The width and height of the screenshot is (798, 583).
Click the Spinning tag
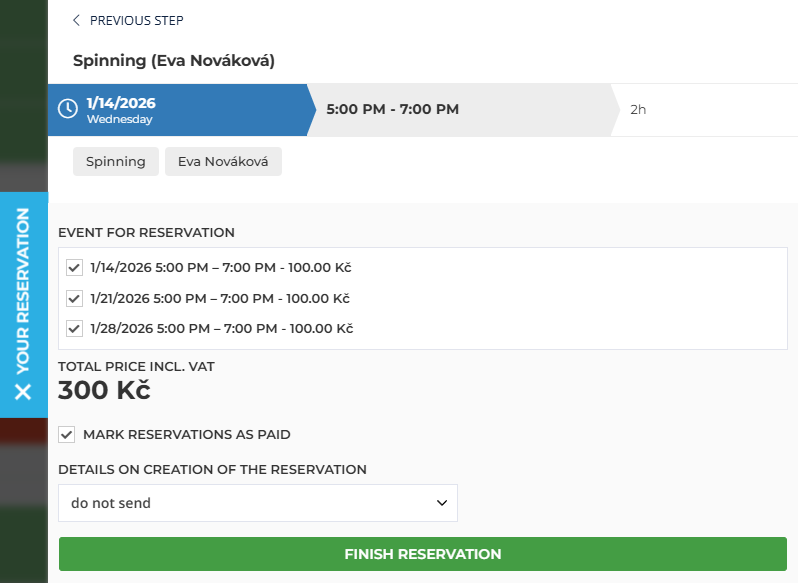[x=116, y=162]
